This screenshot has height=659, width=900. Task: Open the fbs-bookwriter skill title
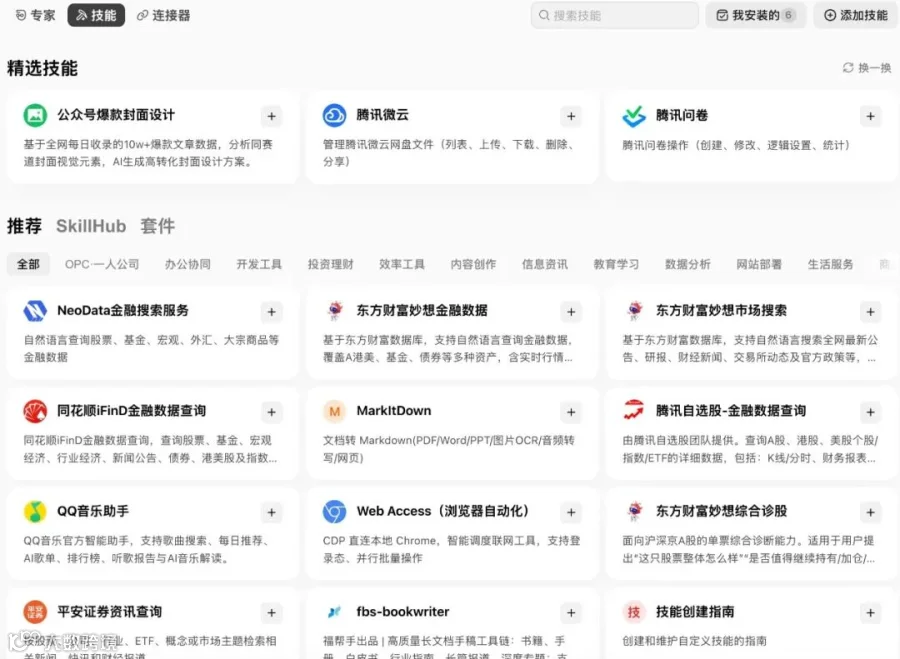[x=403, y=612]
